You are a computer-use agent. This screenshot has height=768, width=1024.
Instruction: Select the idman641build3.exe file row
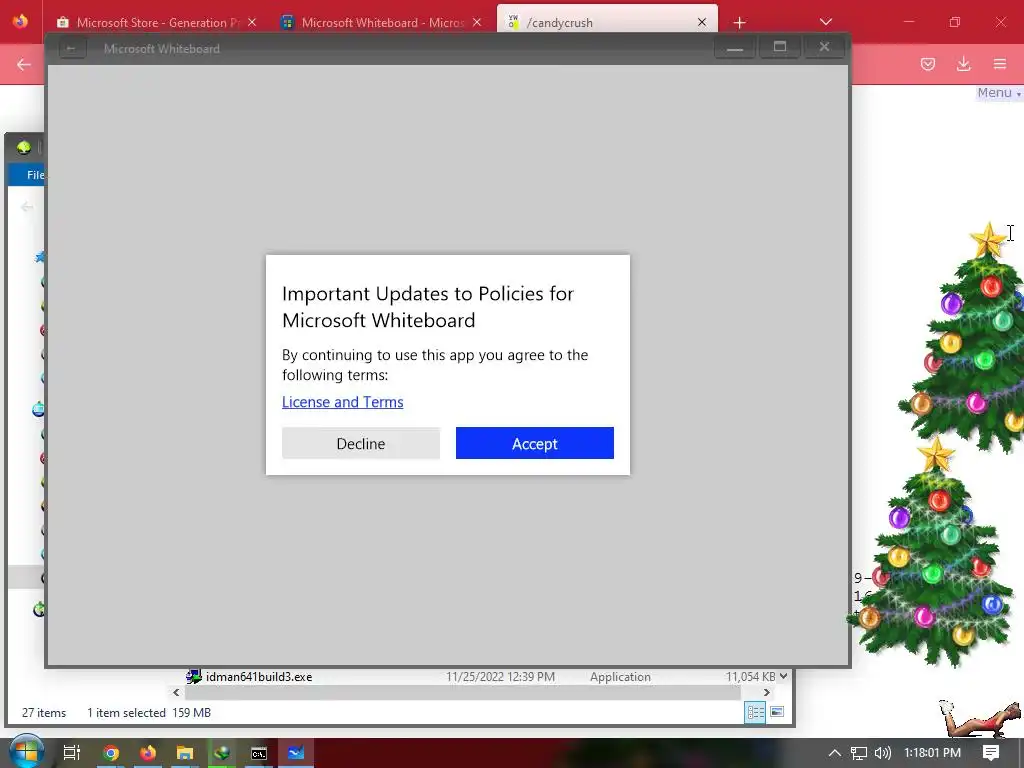[x=483, y=677]
